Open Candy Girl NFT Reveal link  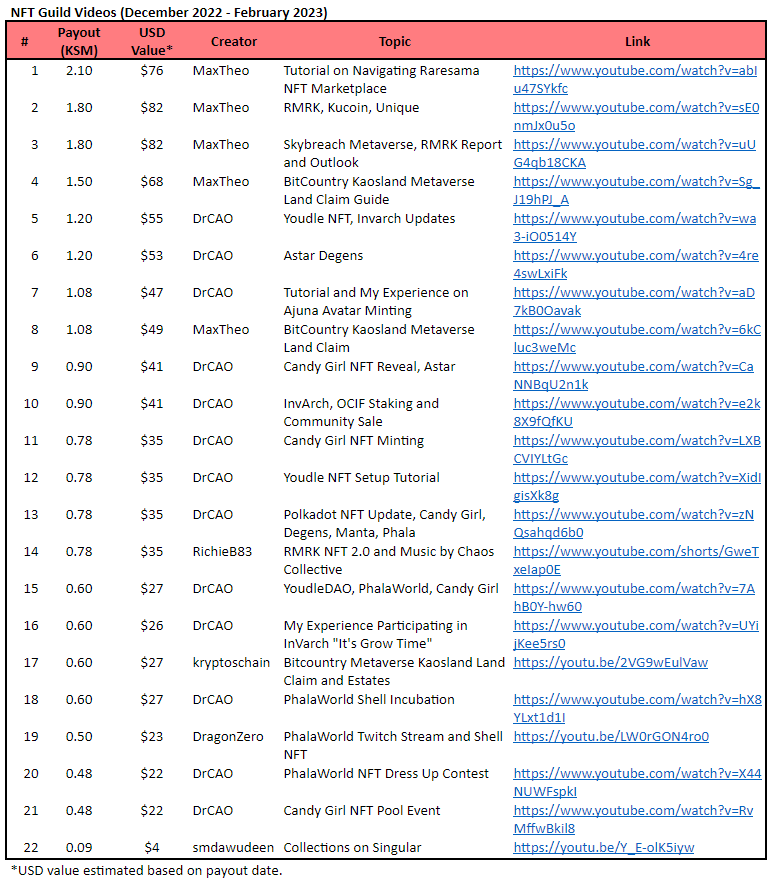click(x=633, y=376)
